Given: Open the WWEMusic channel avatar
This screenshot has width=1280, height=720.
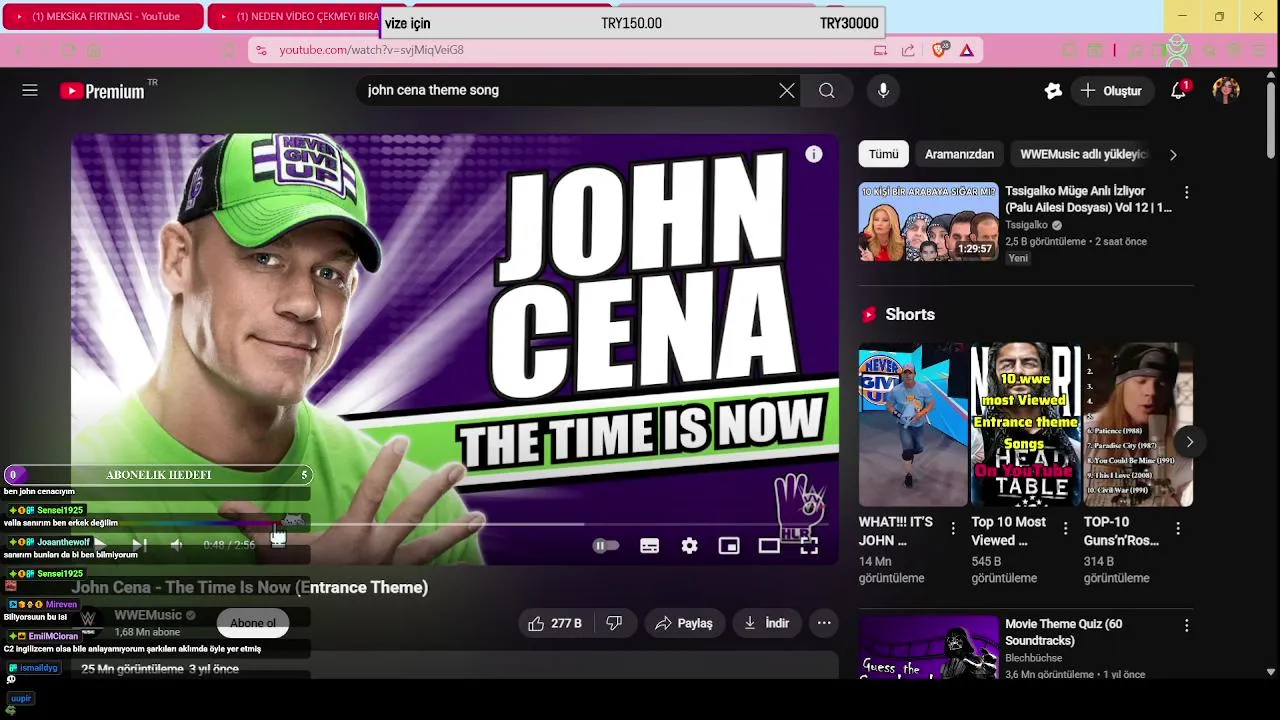Looking at the screenshot, I should click(88, 622).
